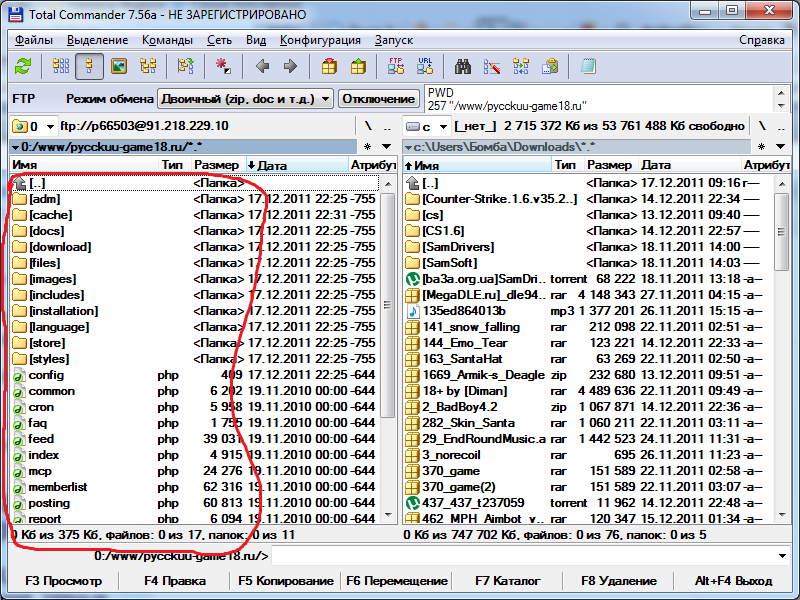Screen dimensions: 800x600
Task: Click the F4 Правка button
Action: tap(175, 581)
